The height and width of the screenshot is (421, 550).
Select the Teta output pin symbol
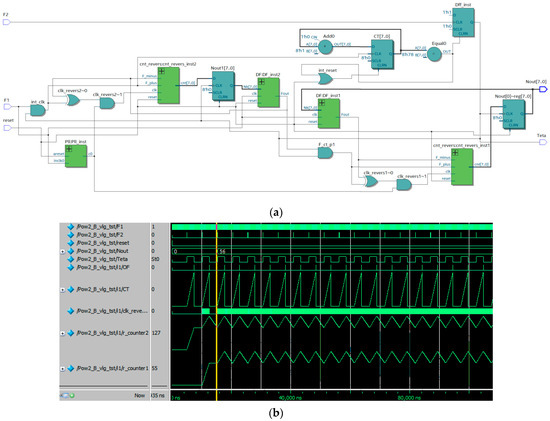tap(543, 142)
